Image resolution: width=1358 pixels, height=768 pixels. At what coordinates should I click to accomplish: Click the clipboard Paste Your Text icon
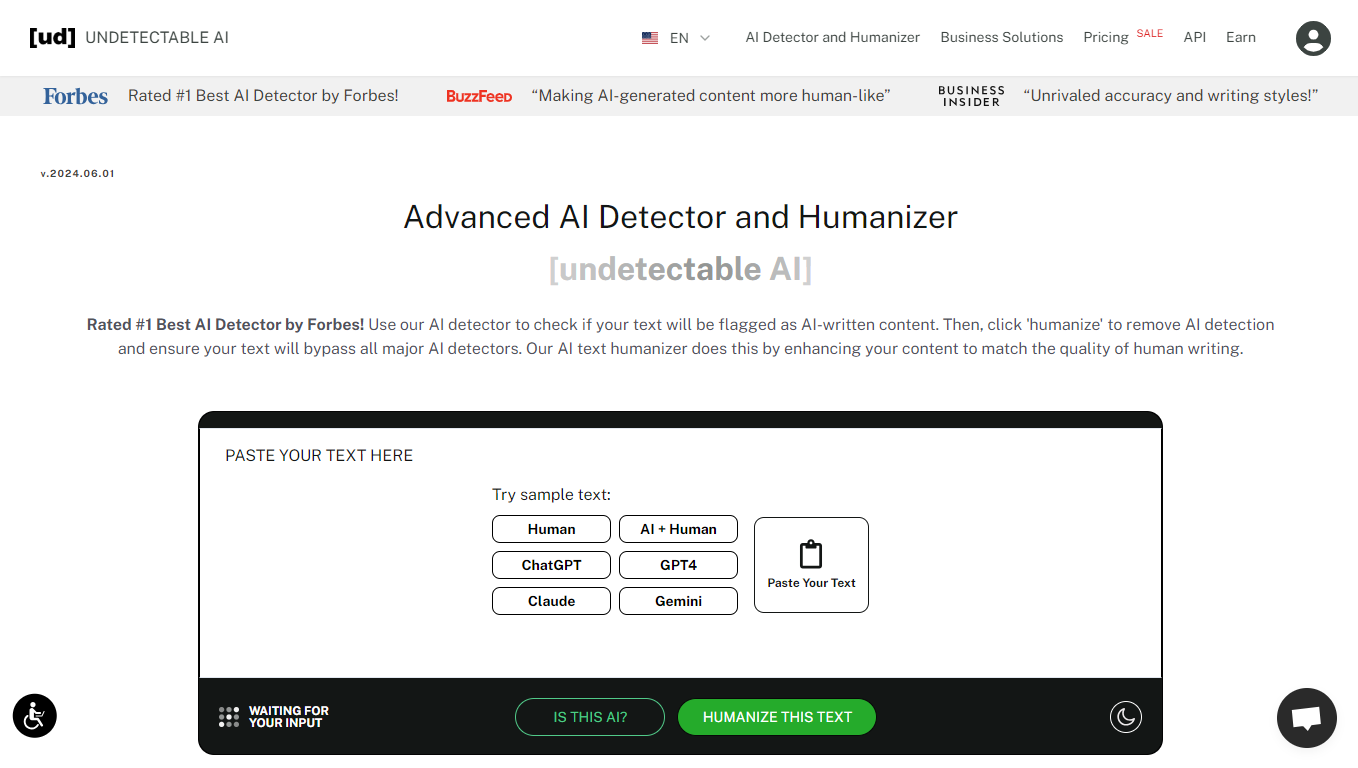click(811, 555)
